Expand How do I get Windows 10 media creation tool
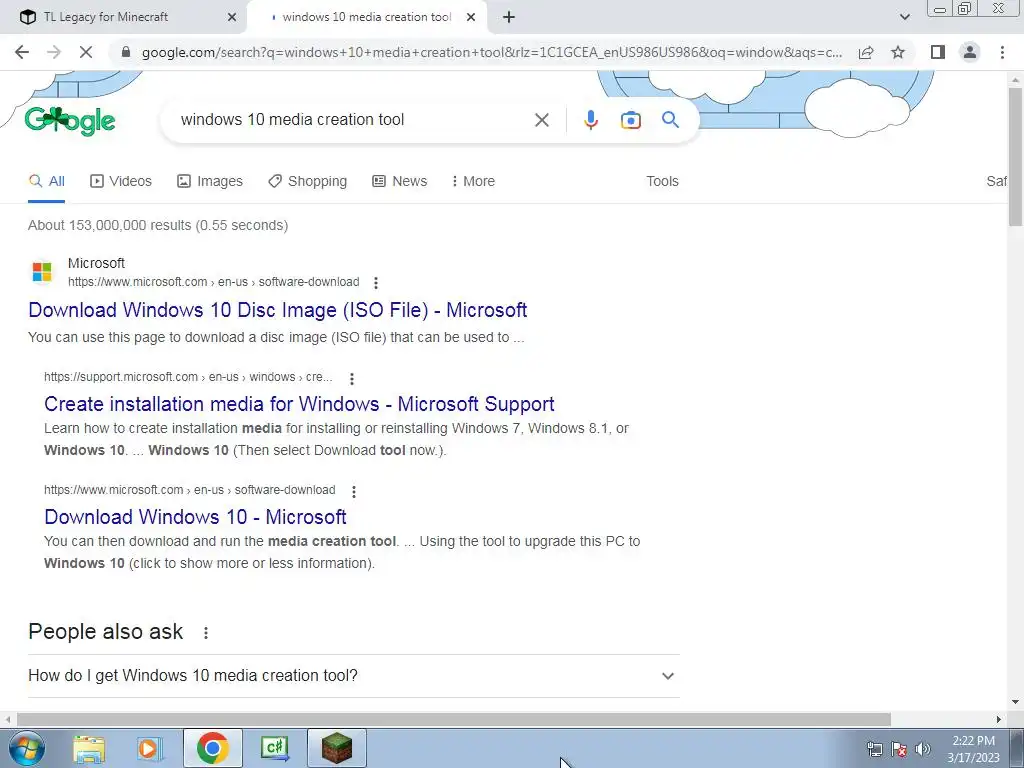The width and height of the screenshot is (1024, 768). pyautogui.click(x=354, y=676)
